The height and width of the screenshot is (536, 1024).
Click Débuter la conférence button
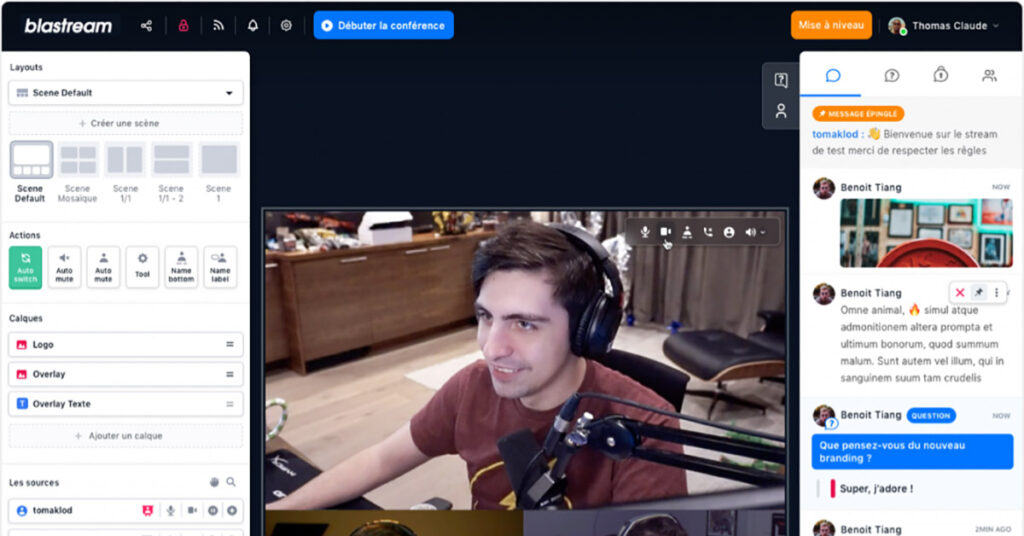383,26
